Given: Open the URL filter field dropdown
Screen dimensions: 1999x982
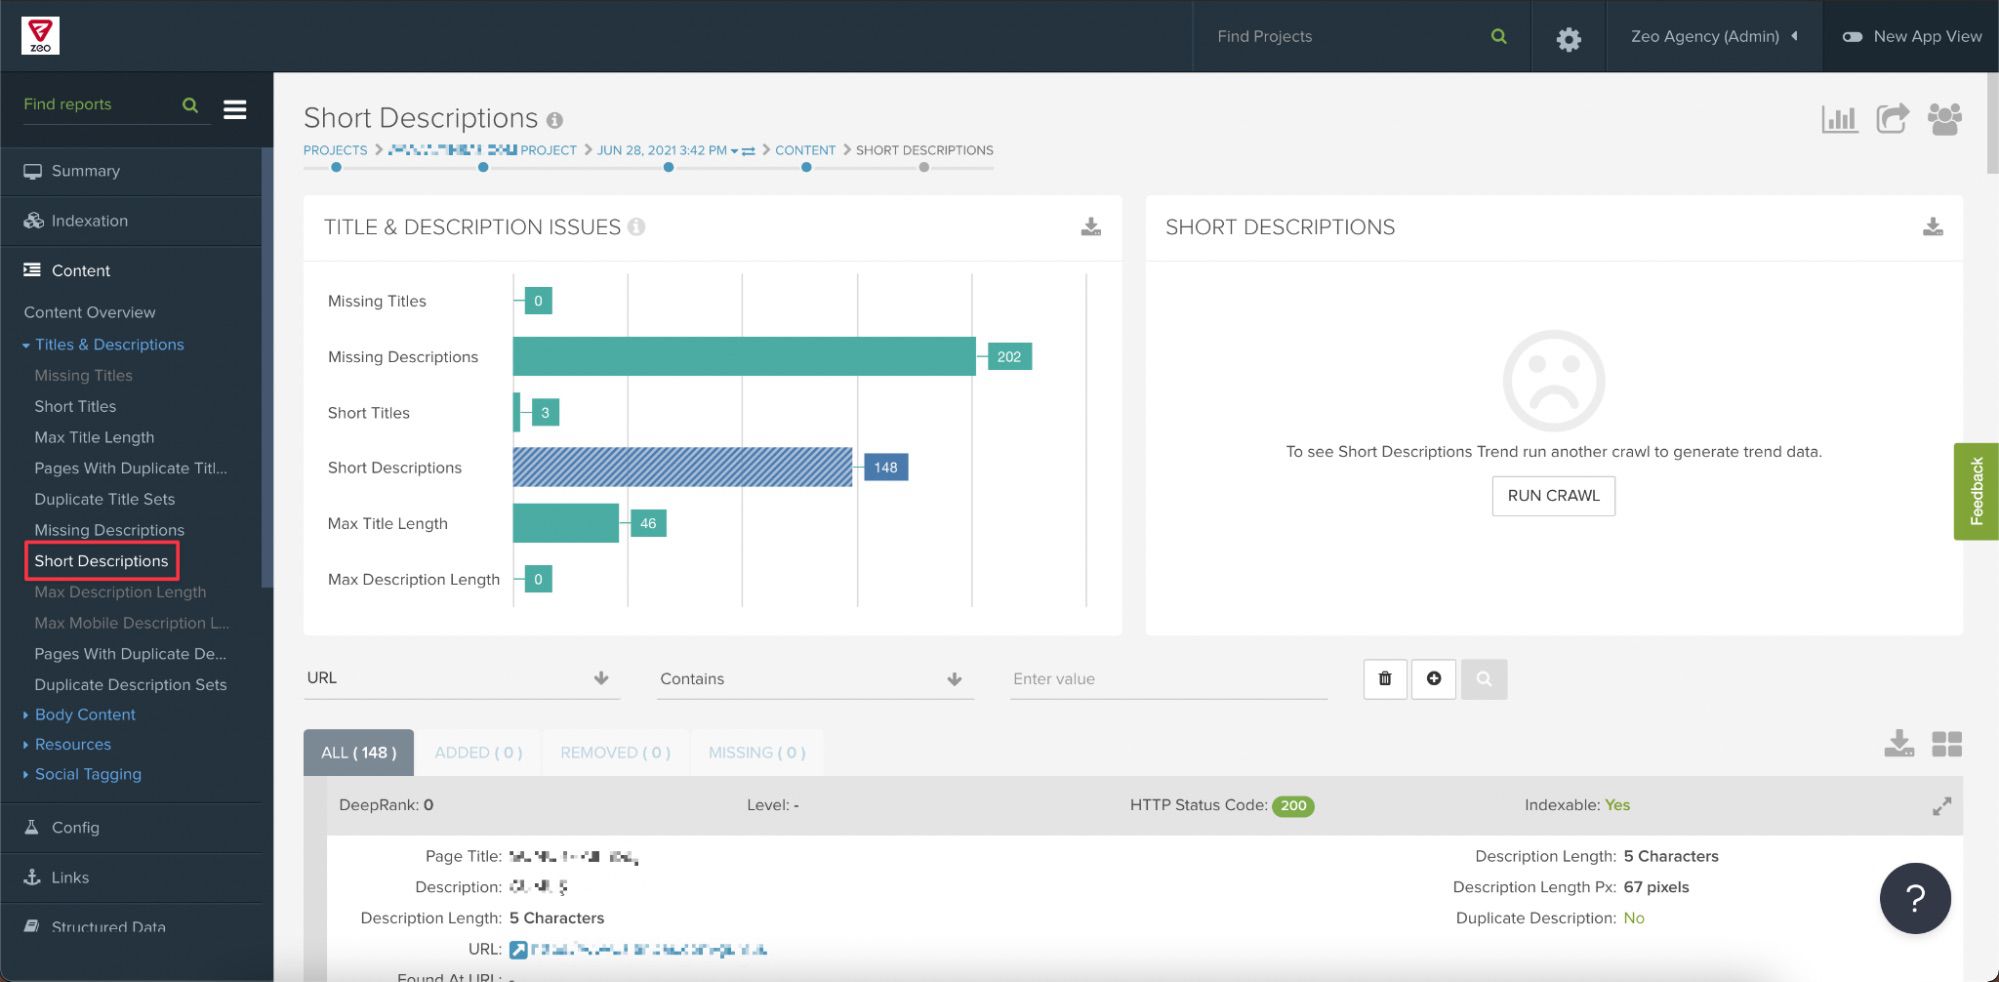Looking at the screenshot, I should (x=462, y=678).
